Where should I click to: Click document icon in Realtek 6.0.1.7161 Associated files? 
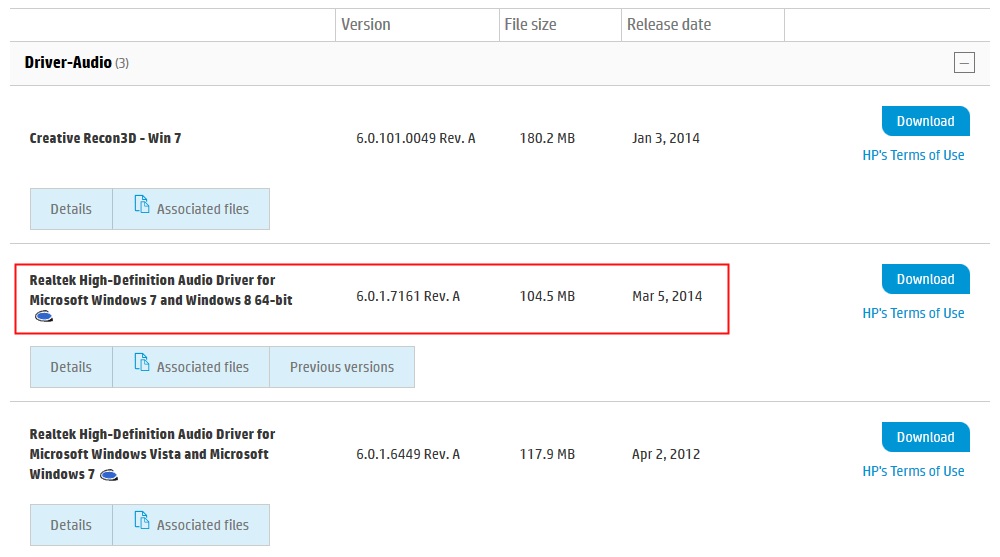pos(142,363)
